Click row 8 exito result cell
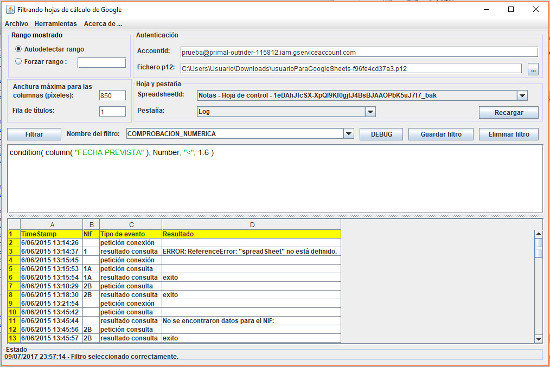The width and height of the screenshot is (550, 367). 251,295
